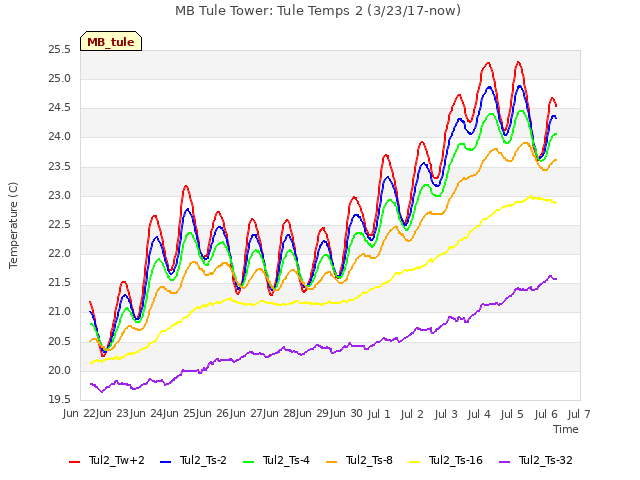The height and width of the screenshot is (480, 640).
Task: Click the 21.5 y-axis tick label
Action: [x=59, y=283]
